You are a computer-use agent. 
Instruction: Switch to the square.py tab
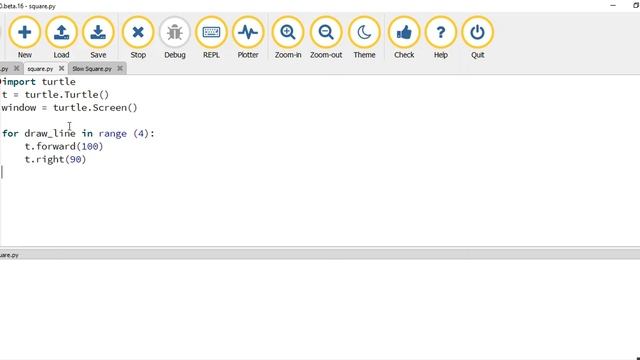[x=40, y=69]
